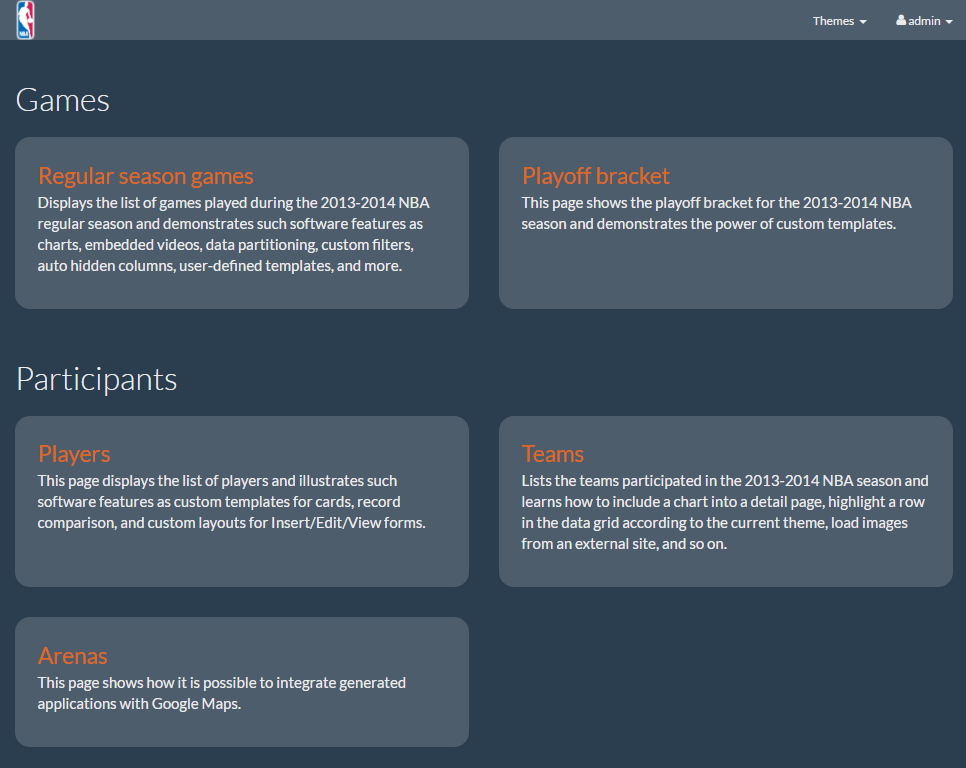The width and height of the screenshot is (966, 768).
Task: Open the Regular season games page
Action: [146, 176]
